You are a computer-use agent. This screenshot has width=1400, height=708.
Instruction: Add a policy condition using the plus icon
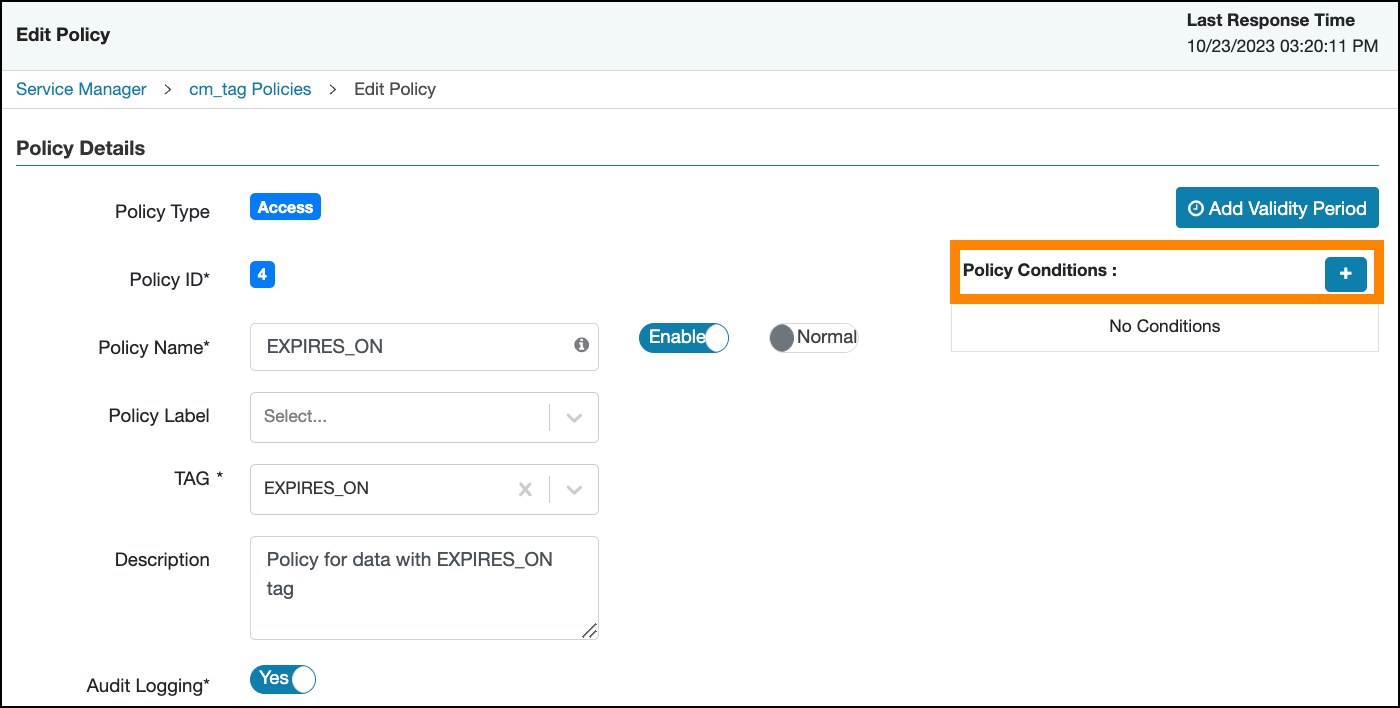coord(1346,274)
